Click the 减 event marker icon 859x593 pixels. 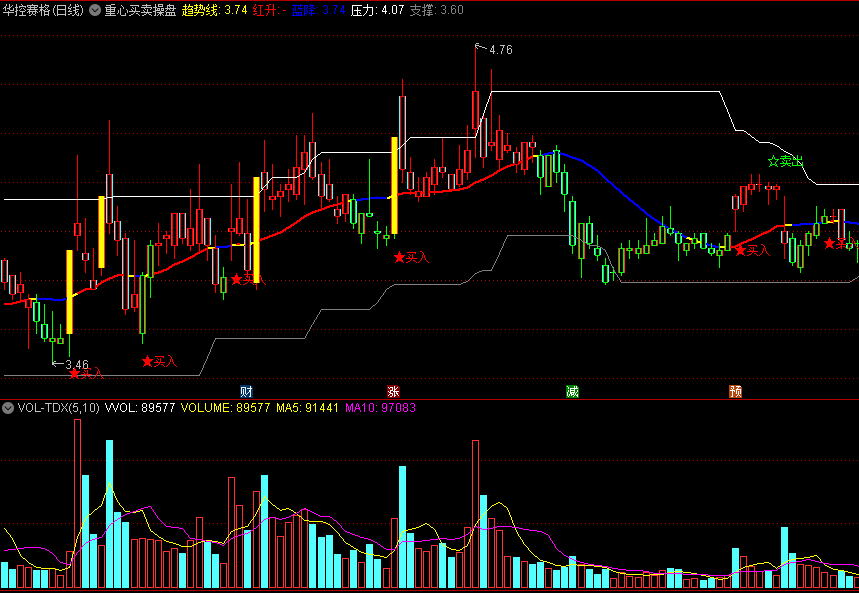(x=572, y=391)
